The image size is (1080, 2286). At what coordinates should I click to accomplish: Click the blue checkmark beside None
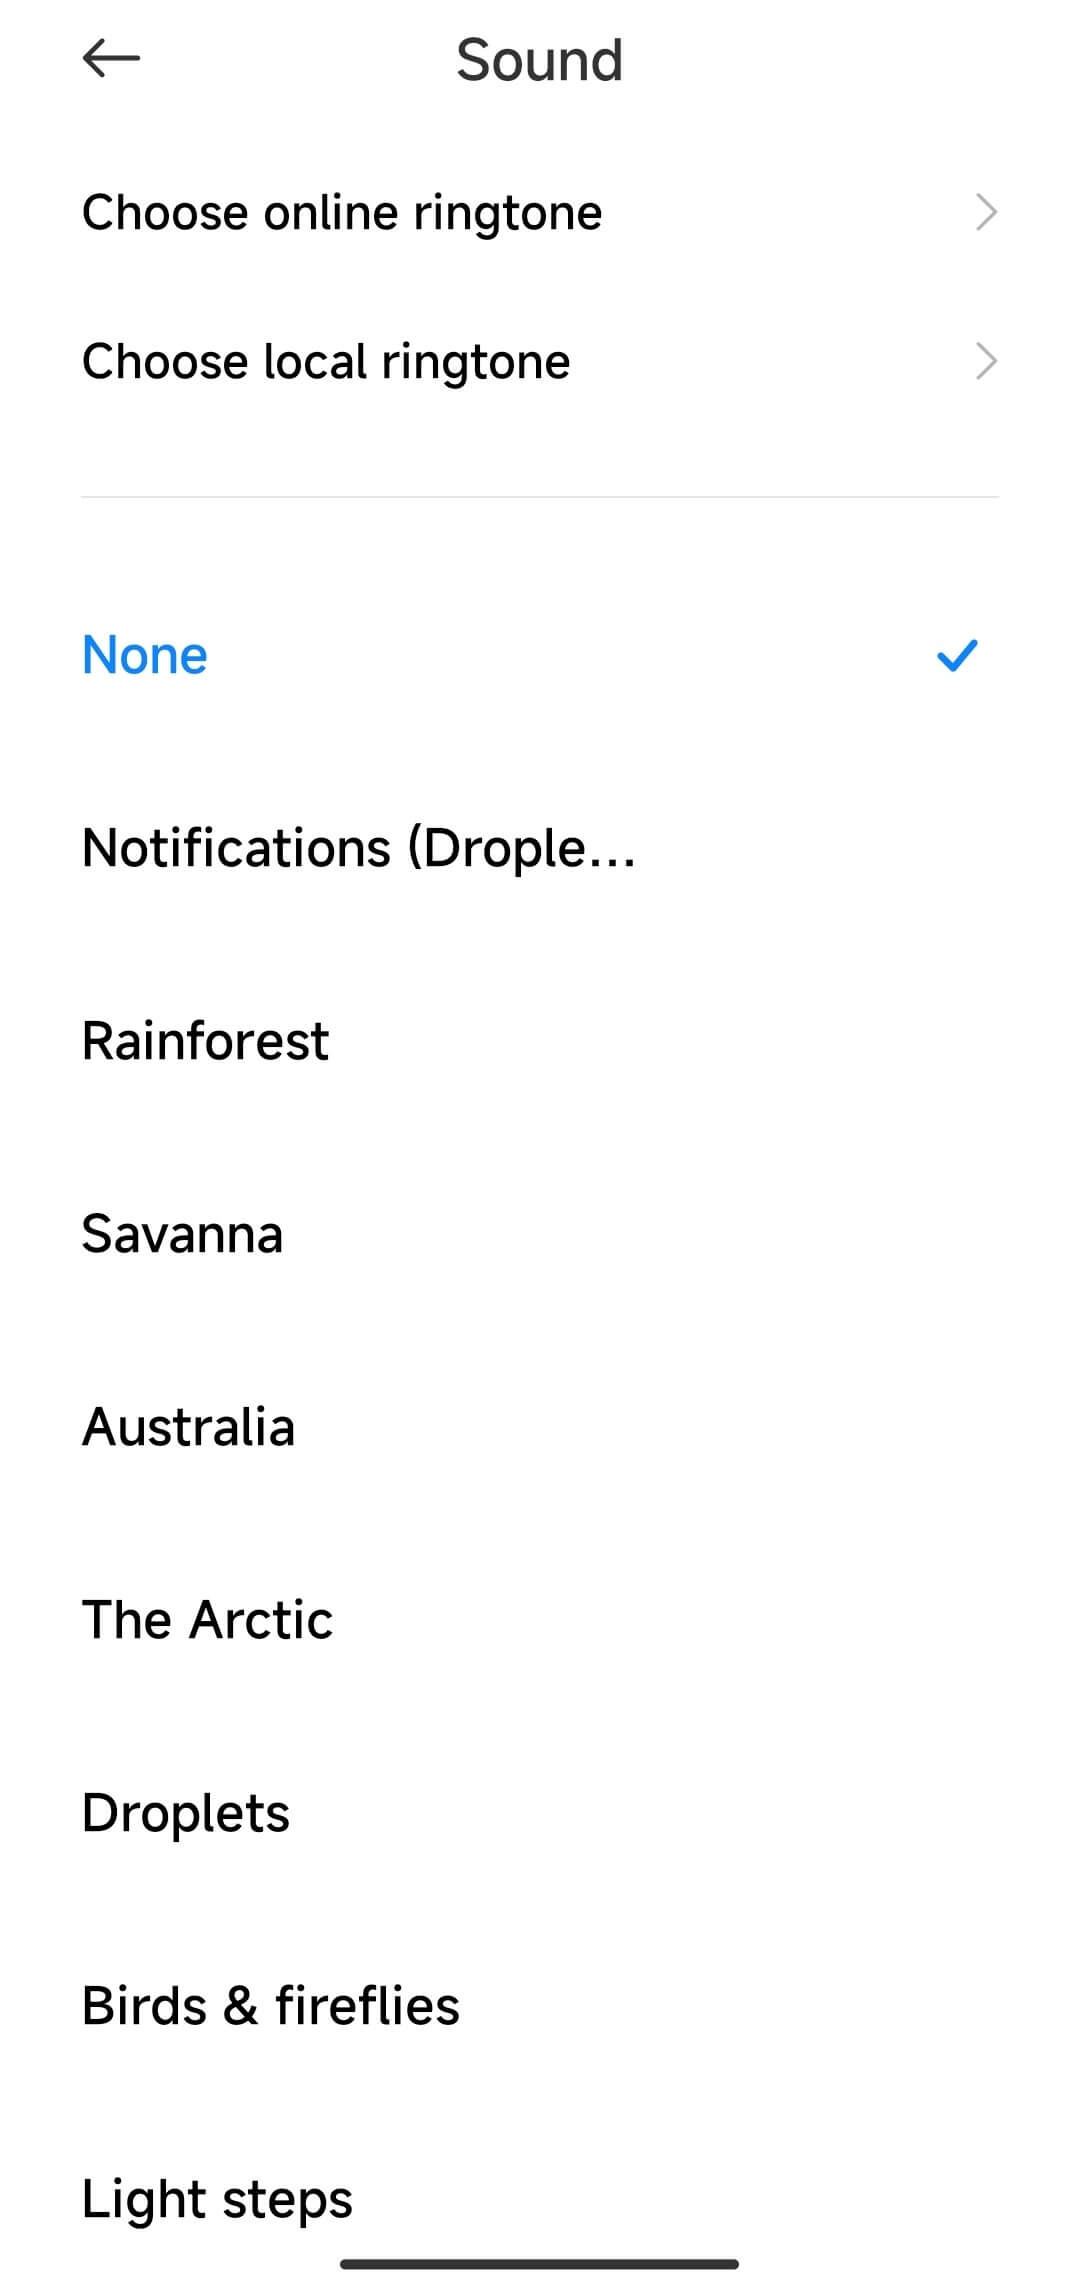(x=957, y=656)
